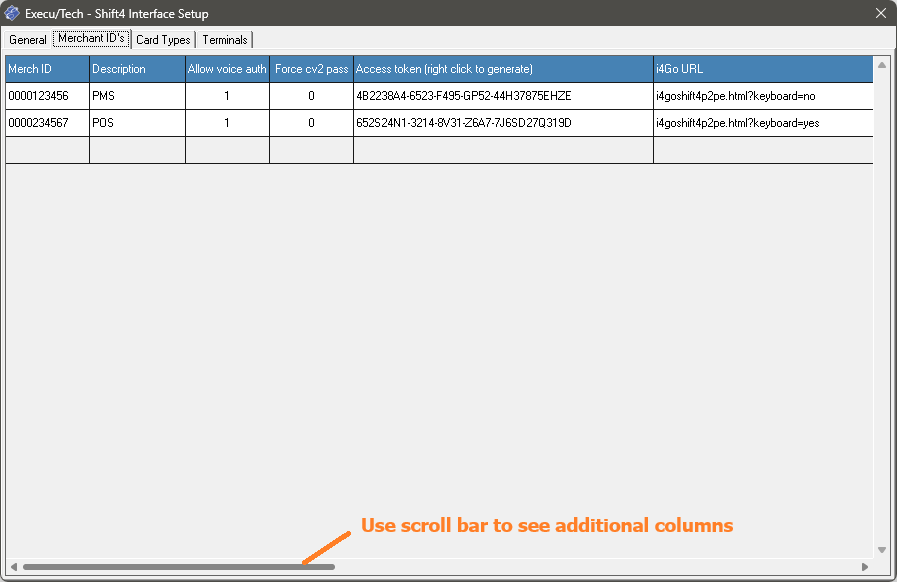Screen dimensions: 897x582
Task: Close the Shift4 Interface Setup window
Action: [880, 13]
